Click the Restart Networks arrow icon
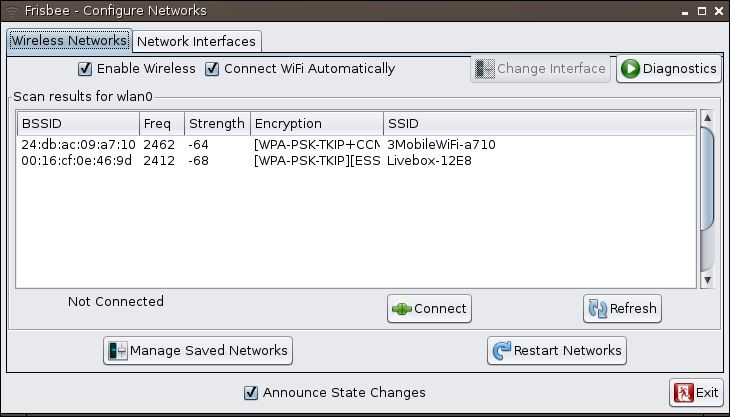The height and width of the screenshot is (417, 730). [x=501, y=351]
